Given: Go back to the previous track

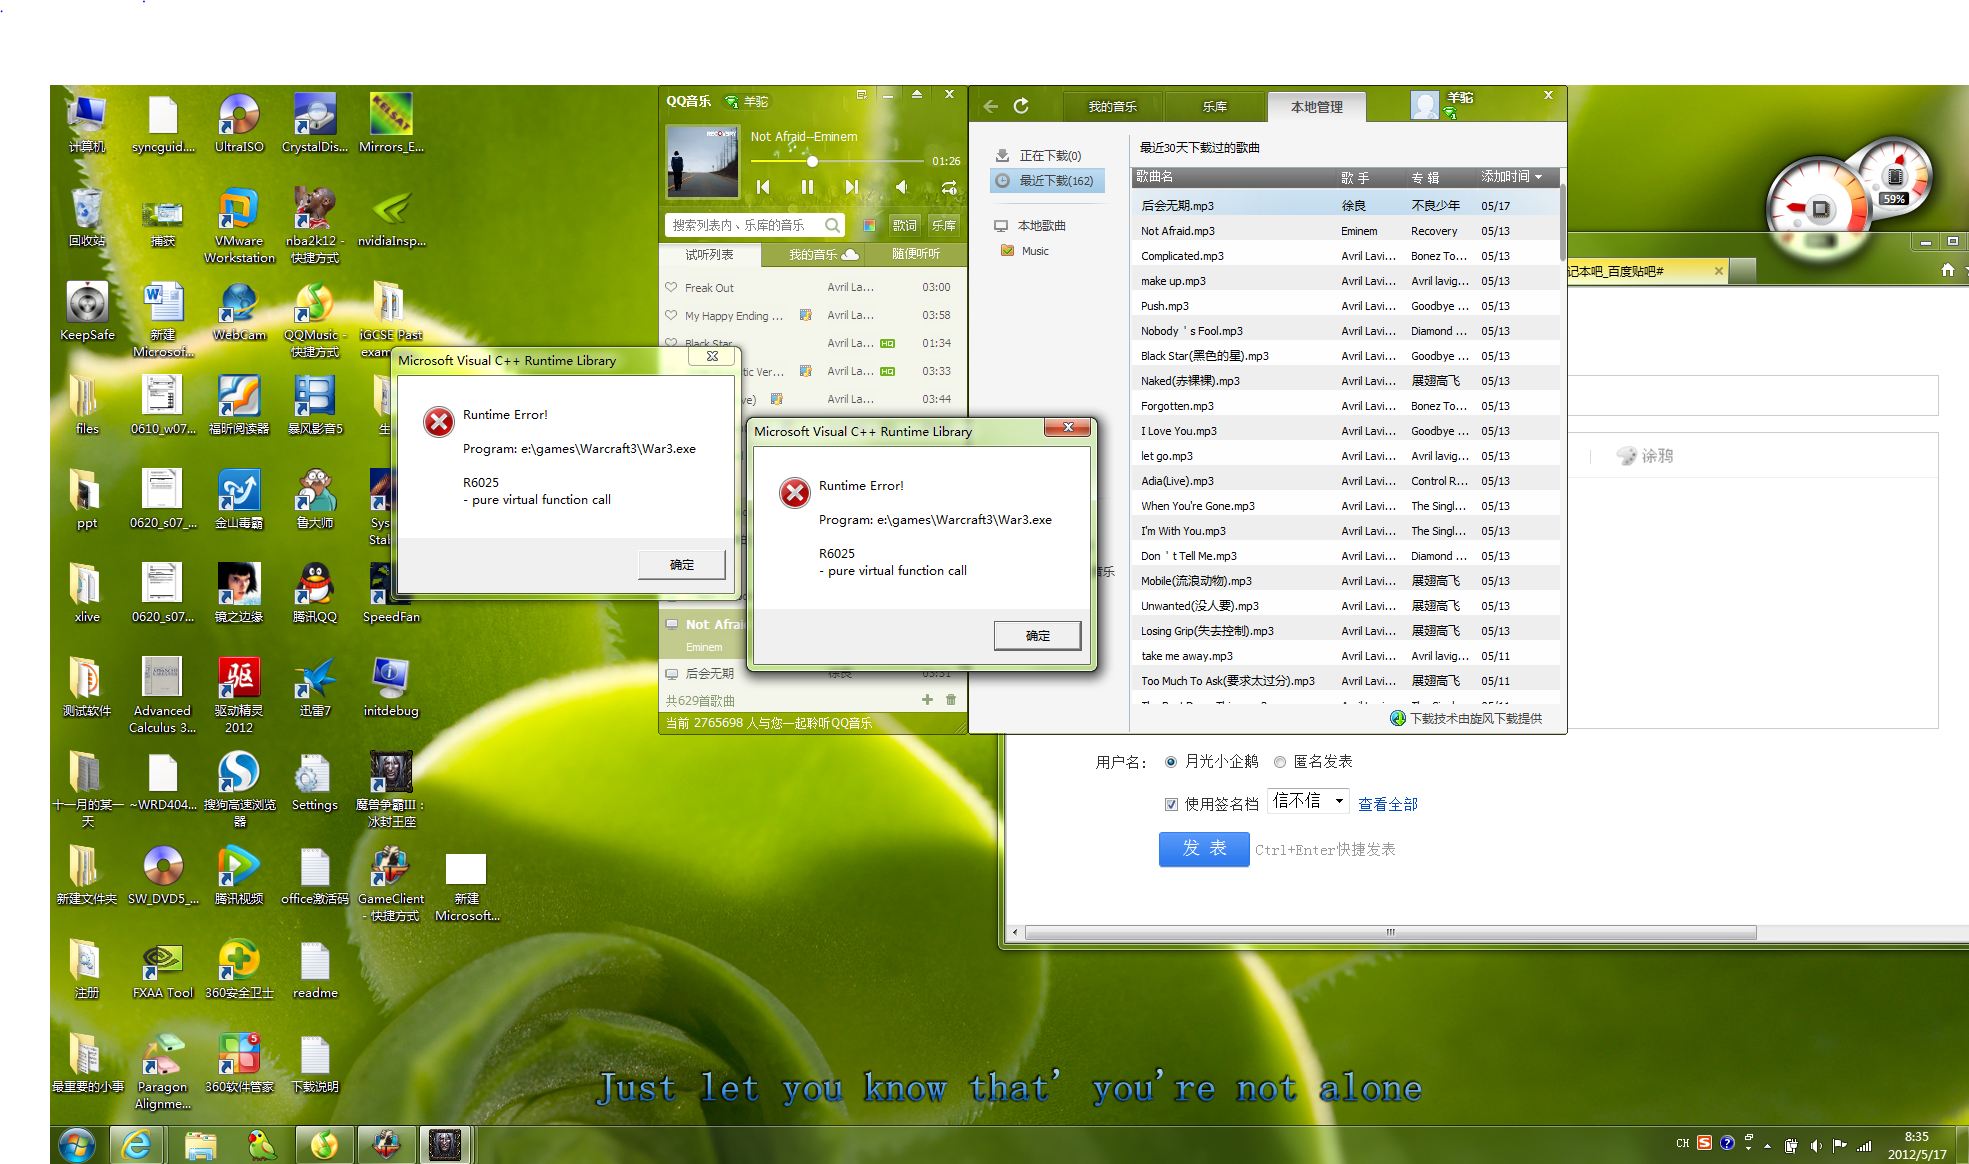Looking at the screenshot, I should pyautogui.click(x=763, y=187).
